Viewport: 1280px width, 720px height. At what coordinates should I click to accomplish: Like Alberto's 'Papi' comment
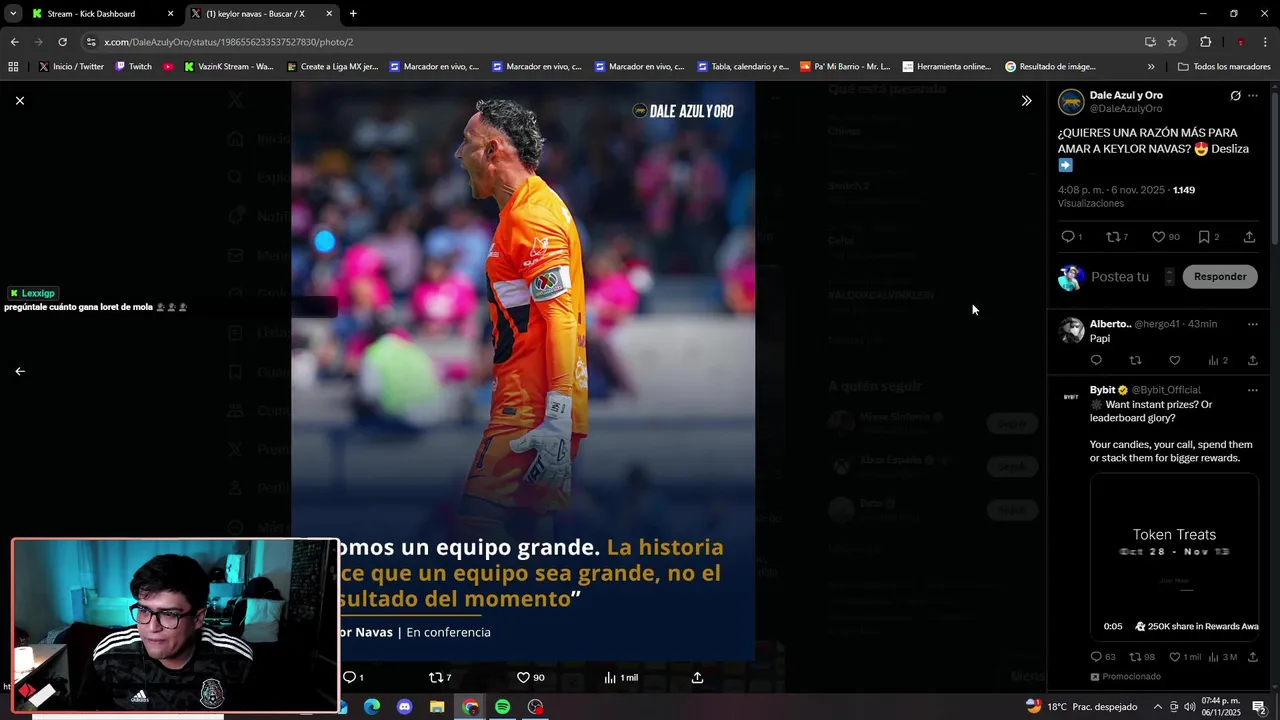[1175, 360]
